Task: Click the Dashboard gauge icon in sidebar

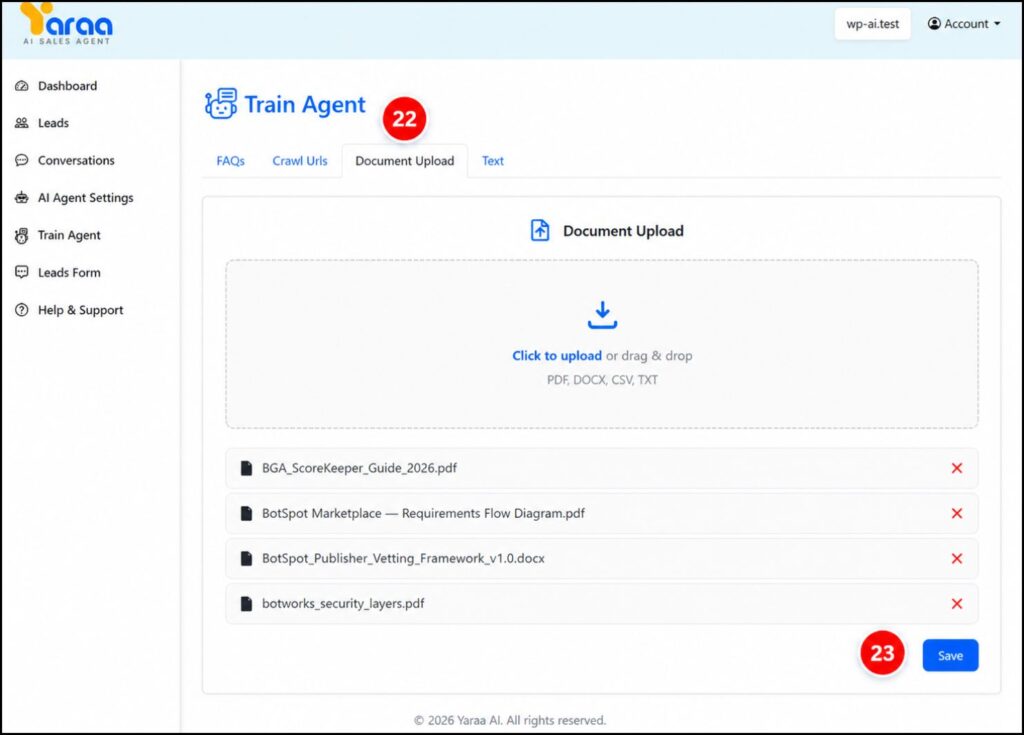Action: [x=22, y=86]
